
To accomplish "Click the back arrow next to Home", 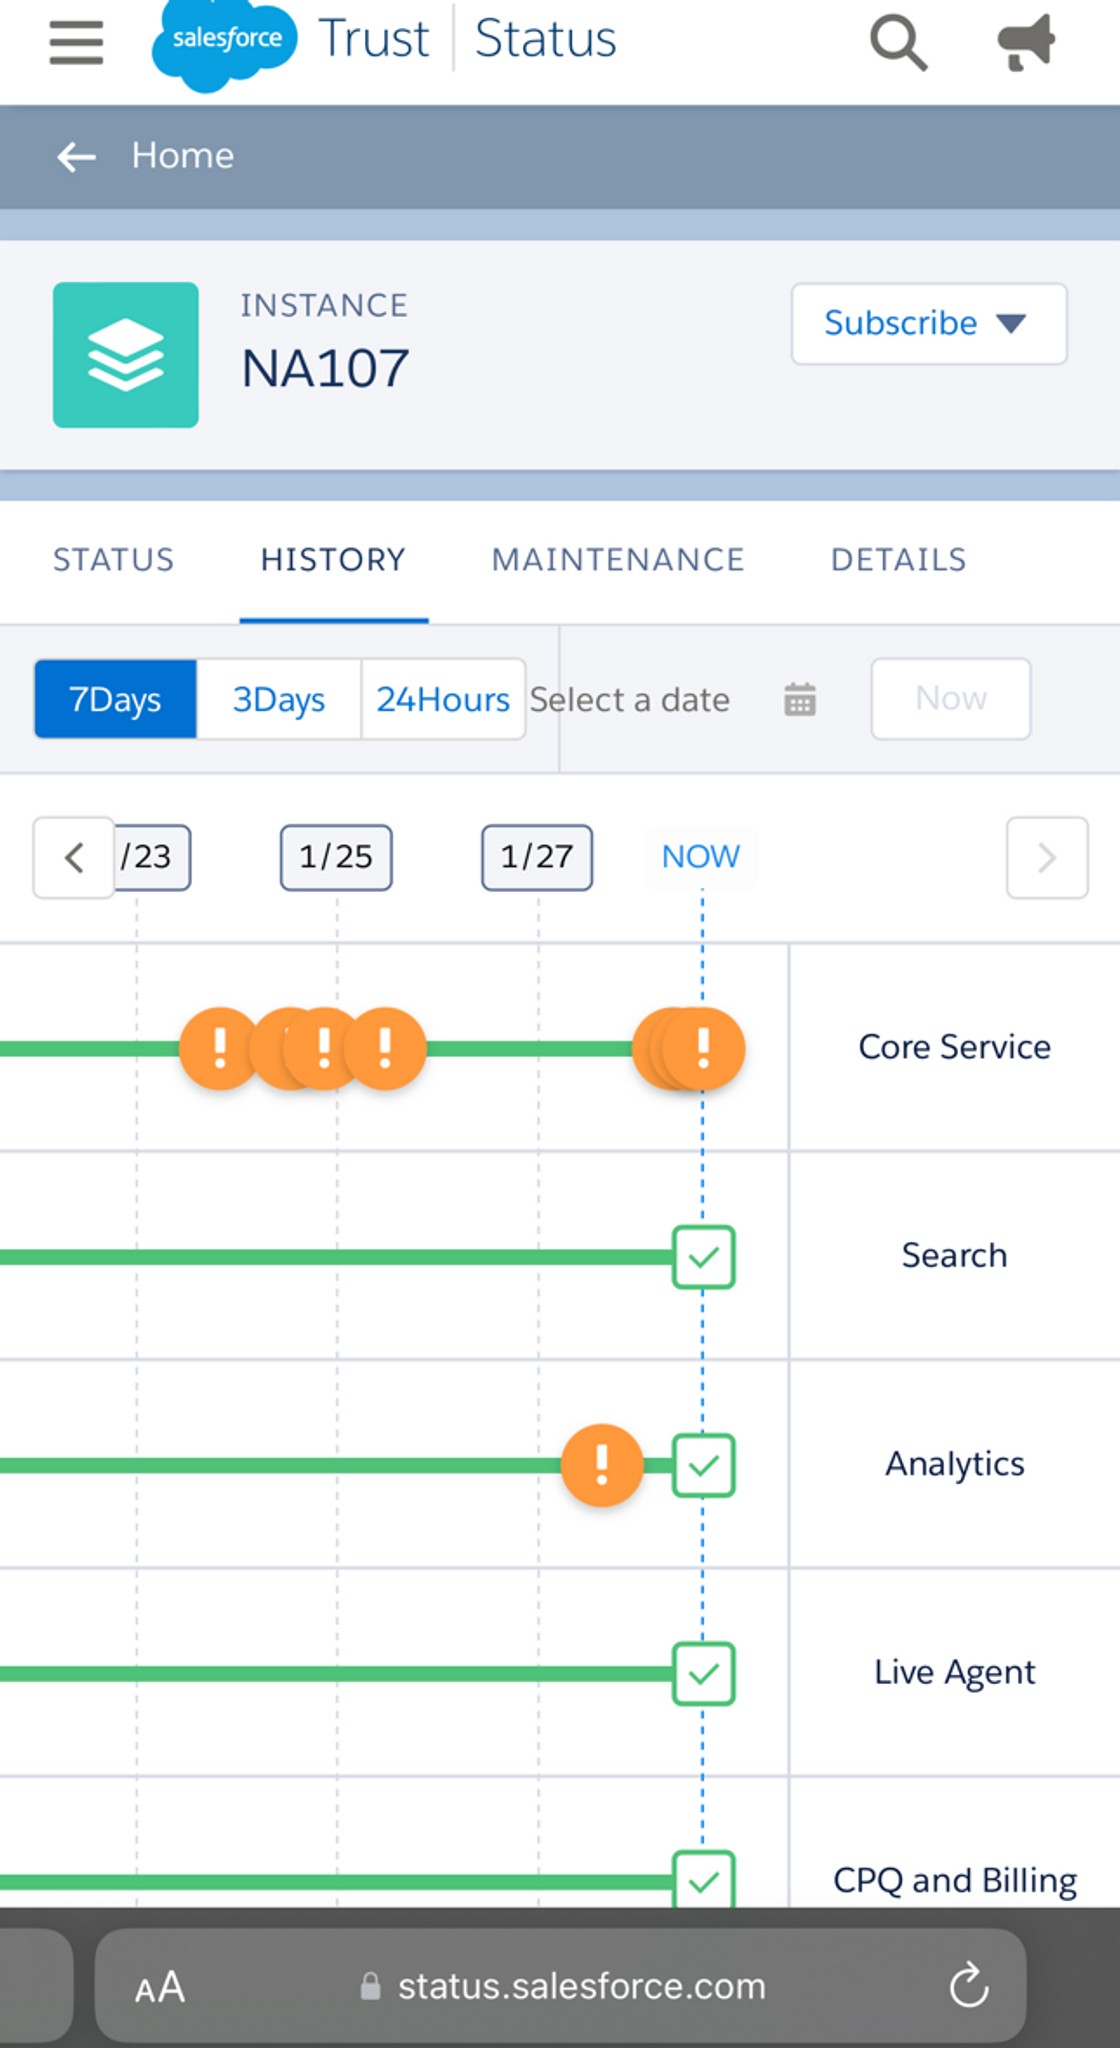I will pos(76,156).
